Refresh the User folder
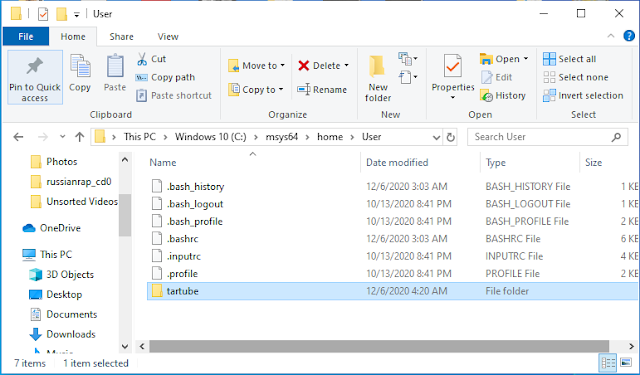 [x=450, y=137]
